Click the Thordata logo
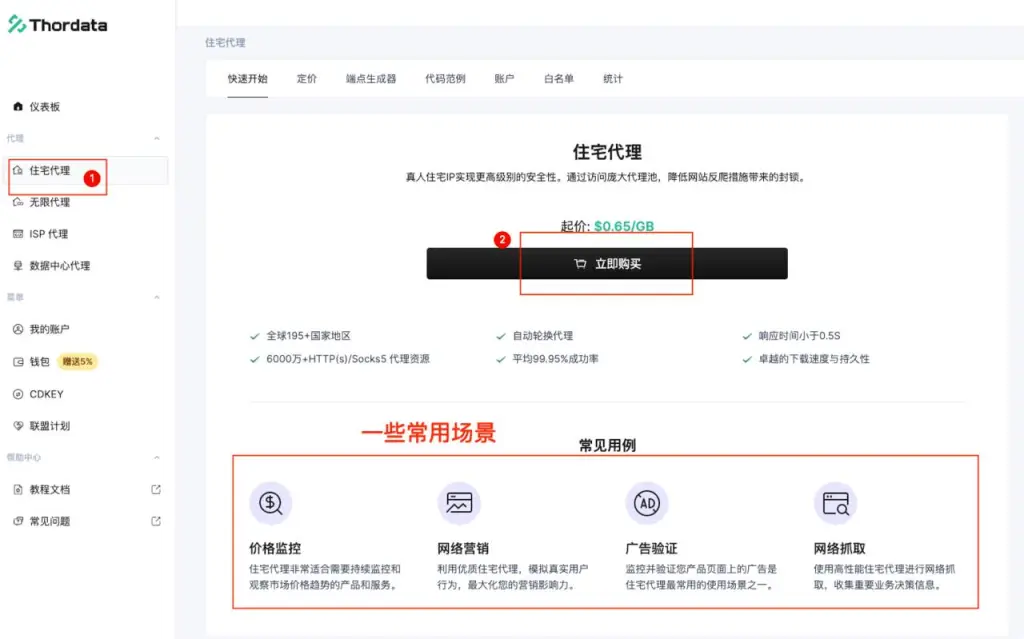 tap(57, 25)
